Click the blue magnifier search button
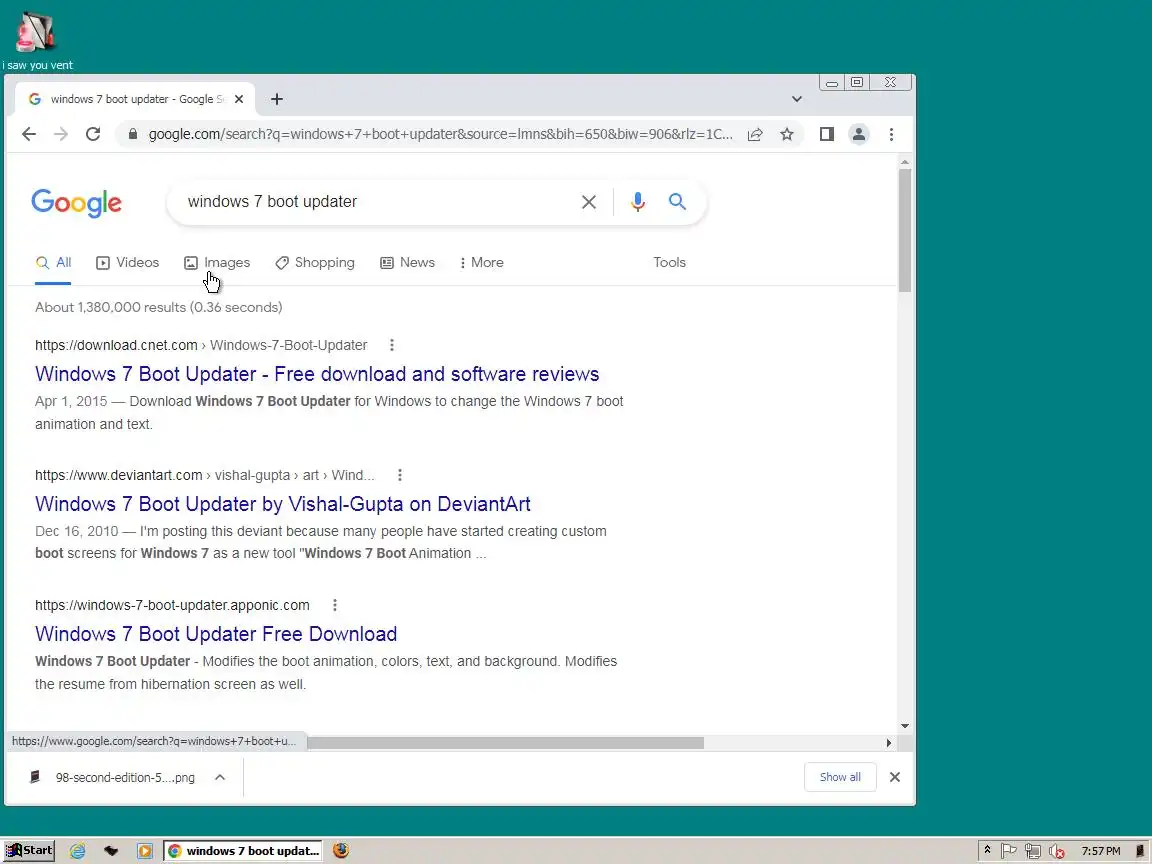Viewport: 1152px width, 864px height. (677, 201)
